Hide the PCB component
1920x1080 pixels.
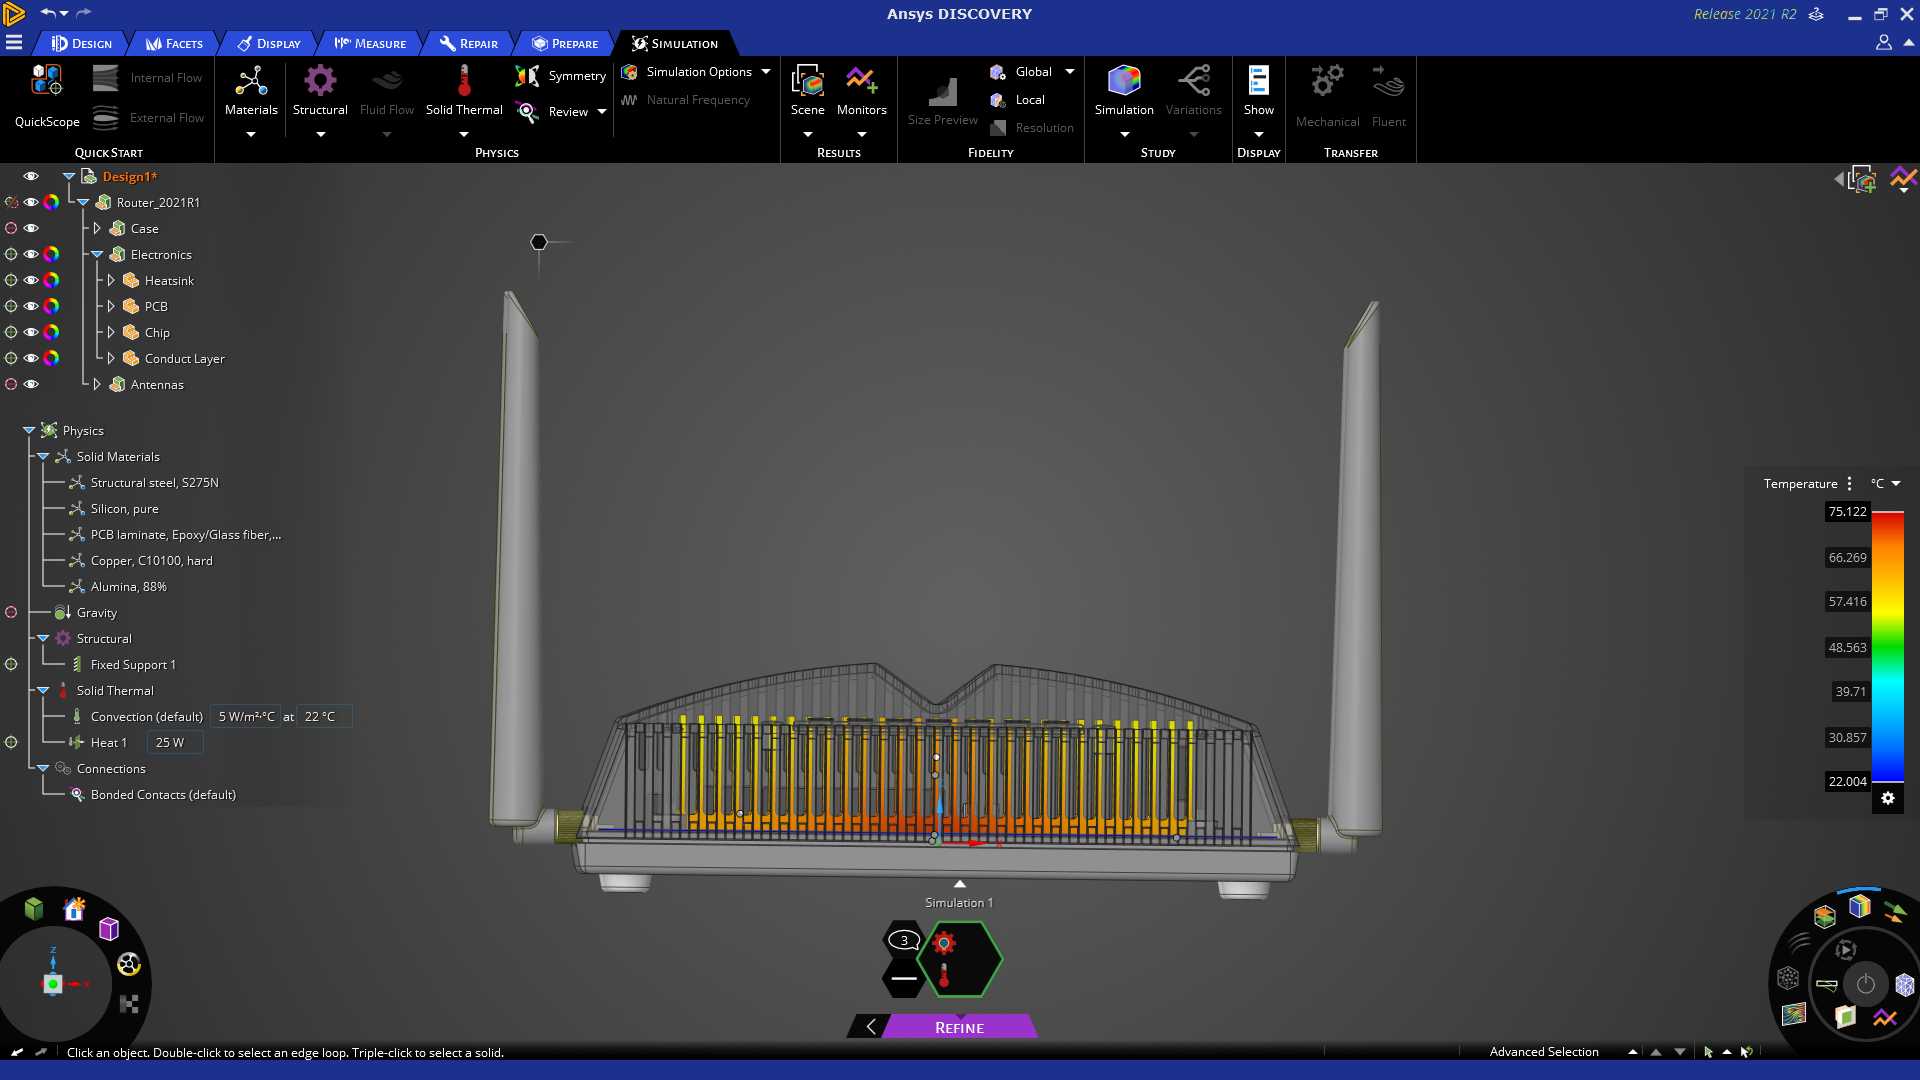(31, 306)
